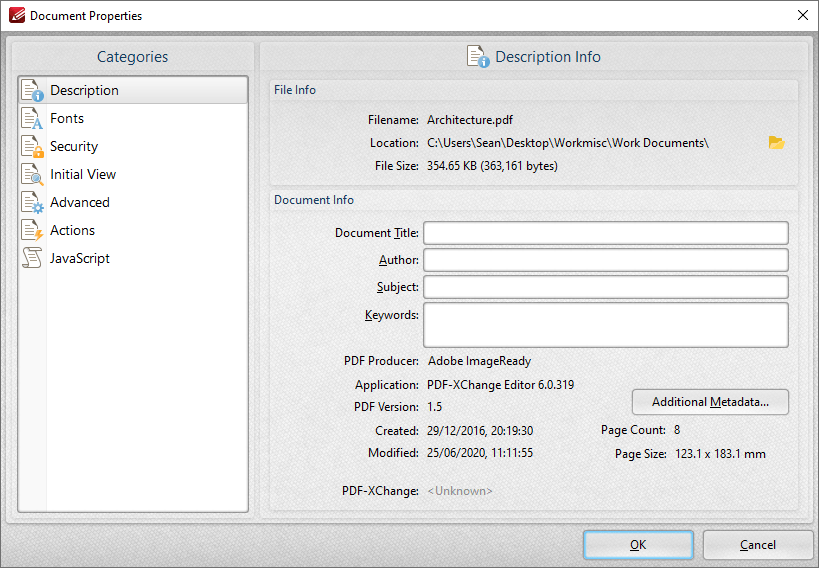The image size is (819, 568).
Task: Click the Description category page icon
Action: (x=32, y=90)
